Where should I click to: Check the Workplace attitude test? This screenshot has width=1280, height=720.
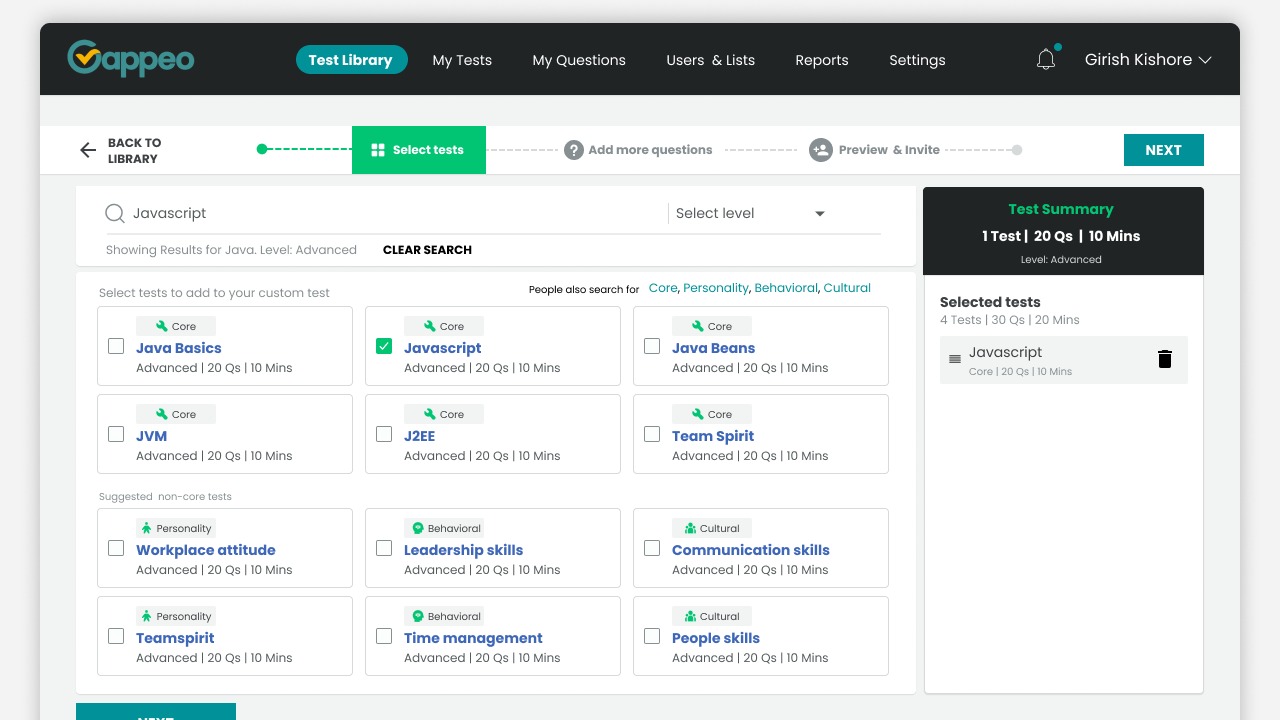click(x=116, y=548)
